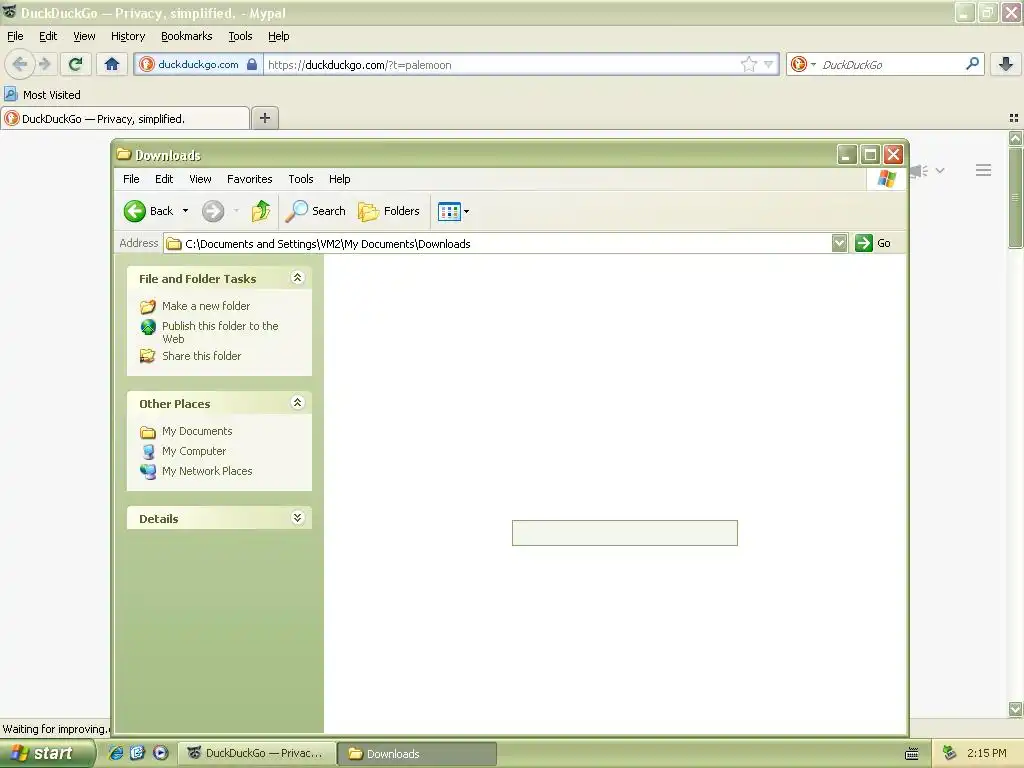Viewport: 1024px width, 768px height.
Task: Go to My Computer in Other Places
Action: pos(194,451)
